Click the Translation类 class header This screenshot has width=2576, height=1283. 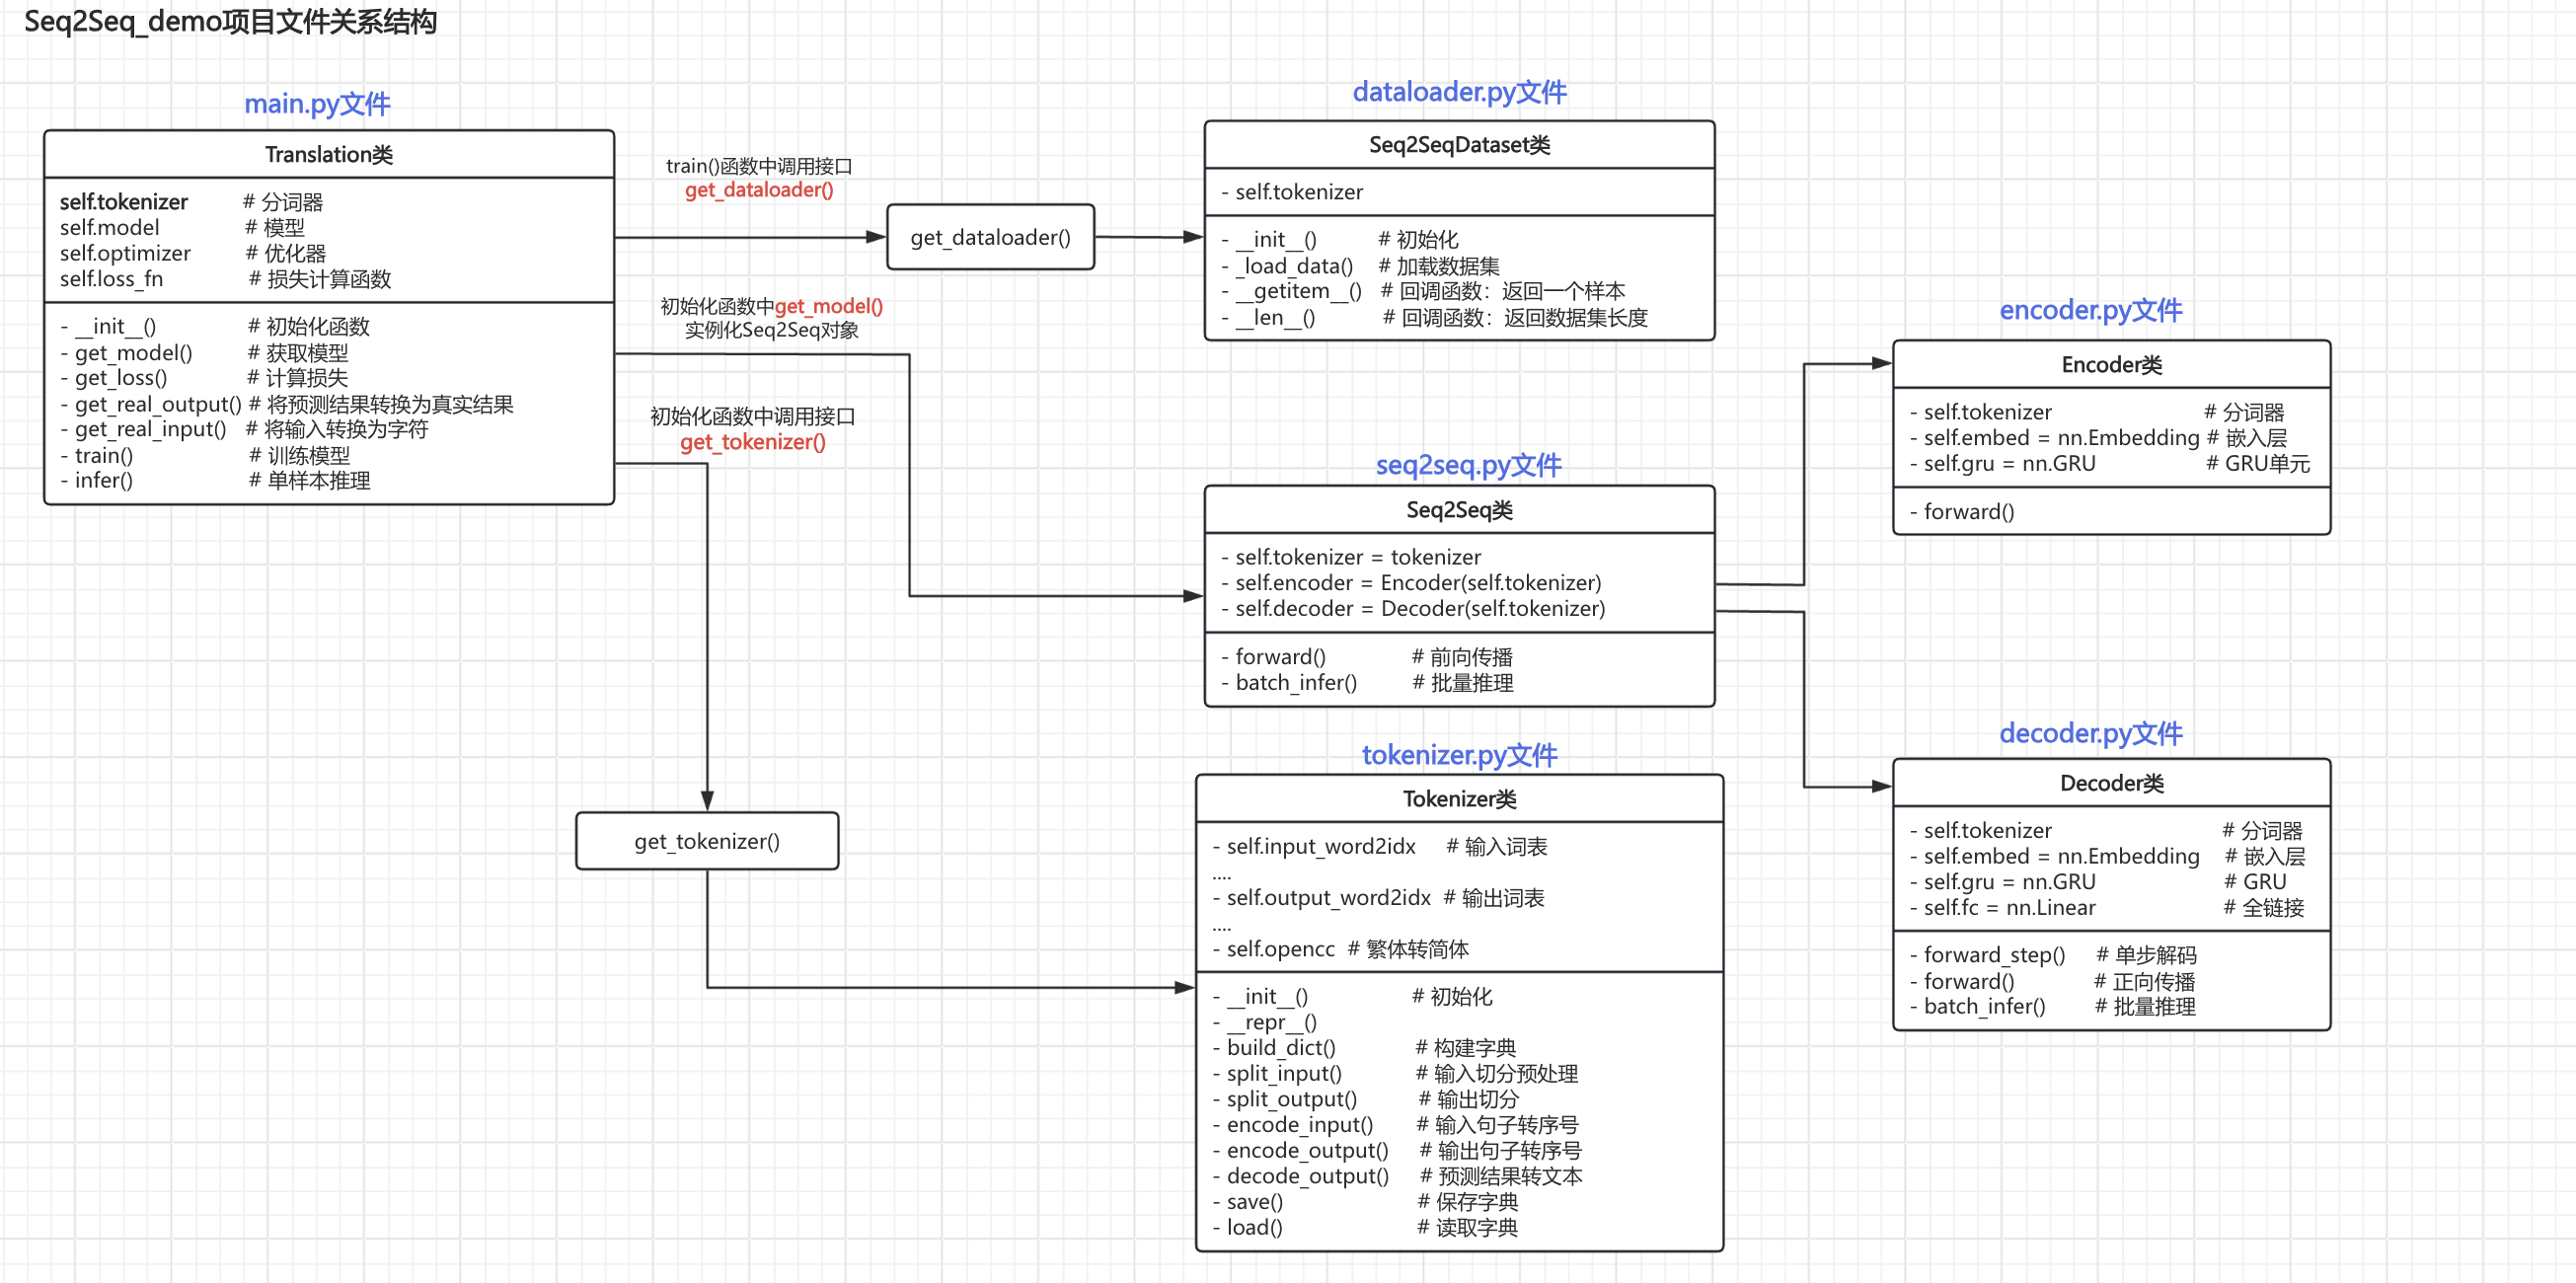[x=328, y=154]
